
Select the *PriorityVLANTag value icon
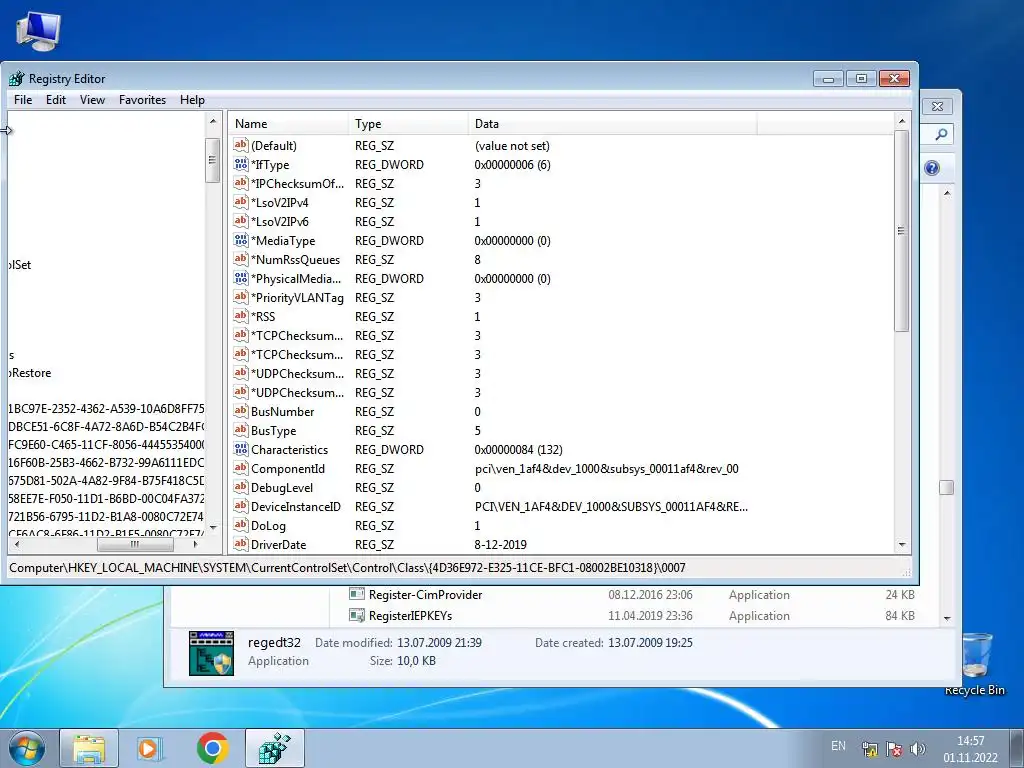(x=240, y=296)
